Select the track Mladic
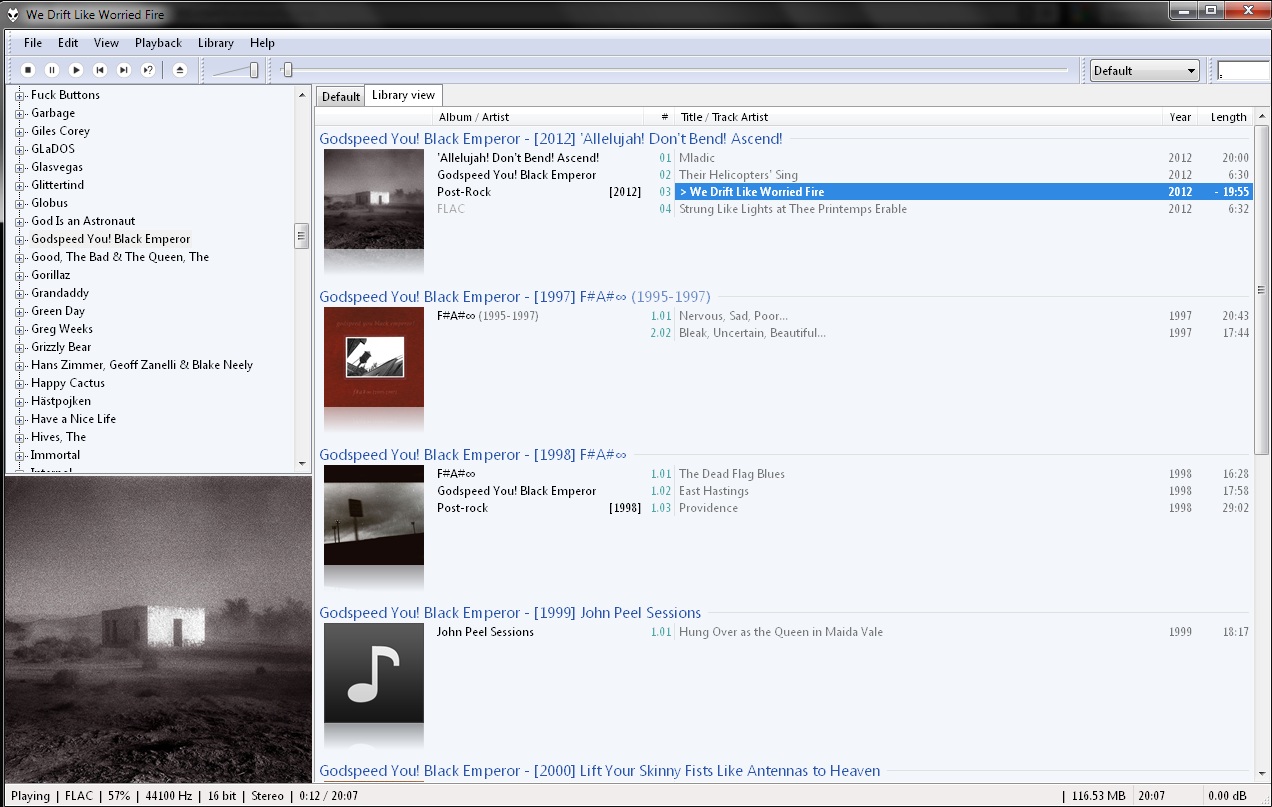 pyautogui.click(x=697, y=157)
